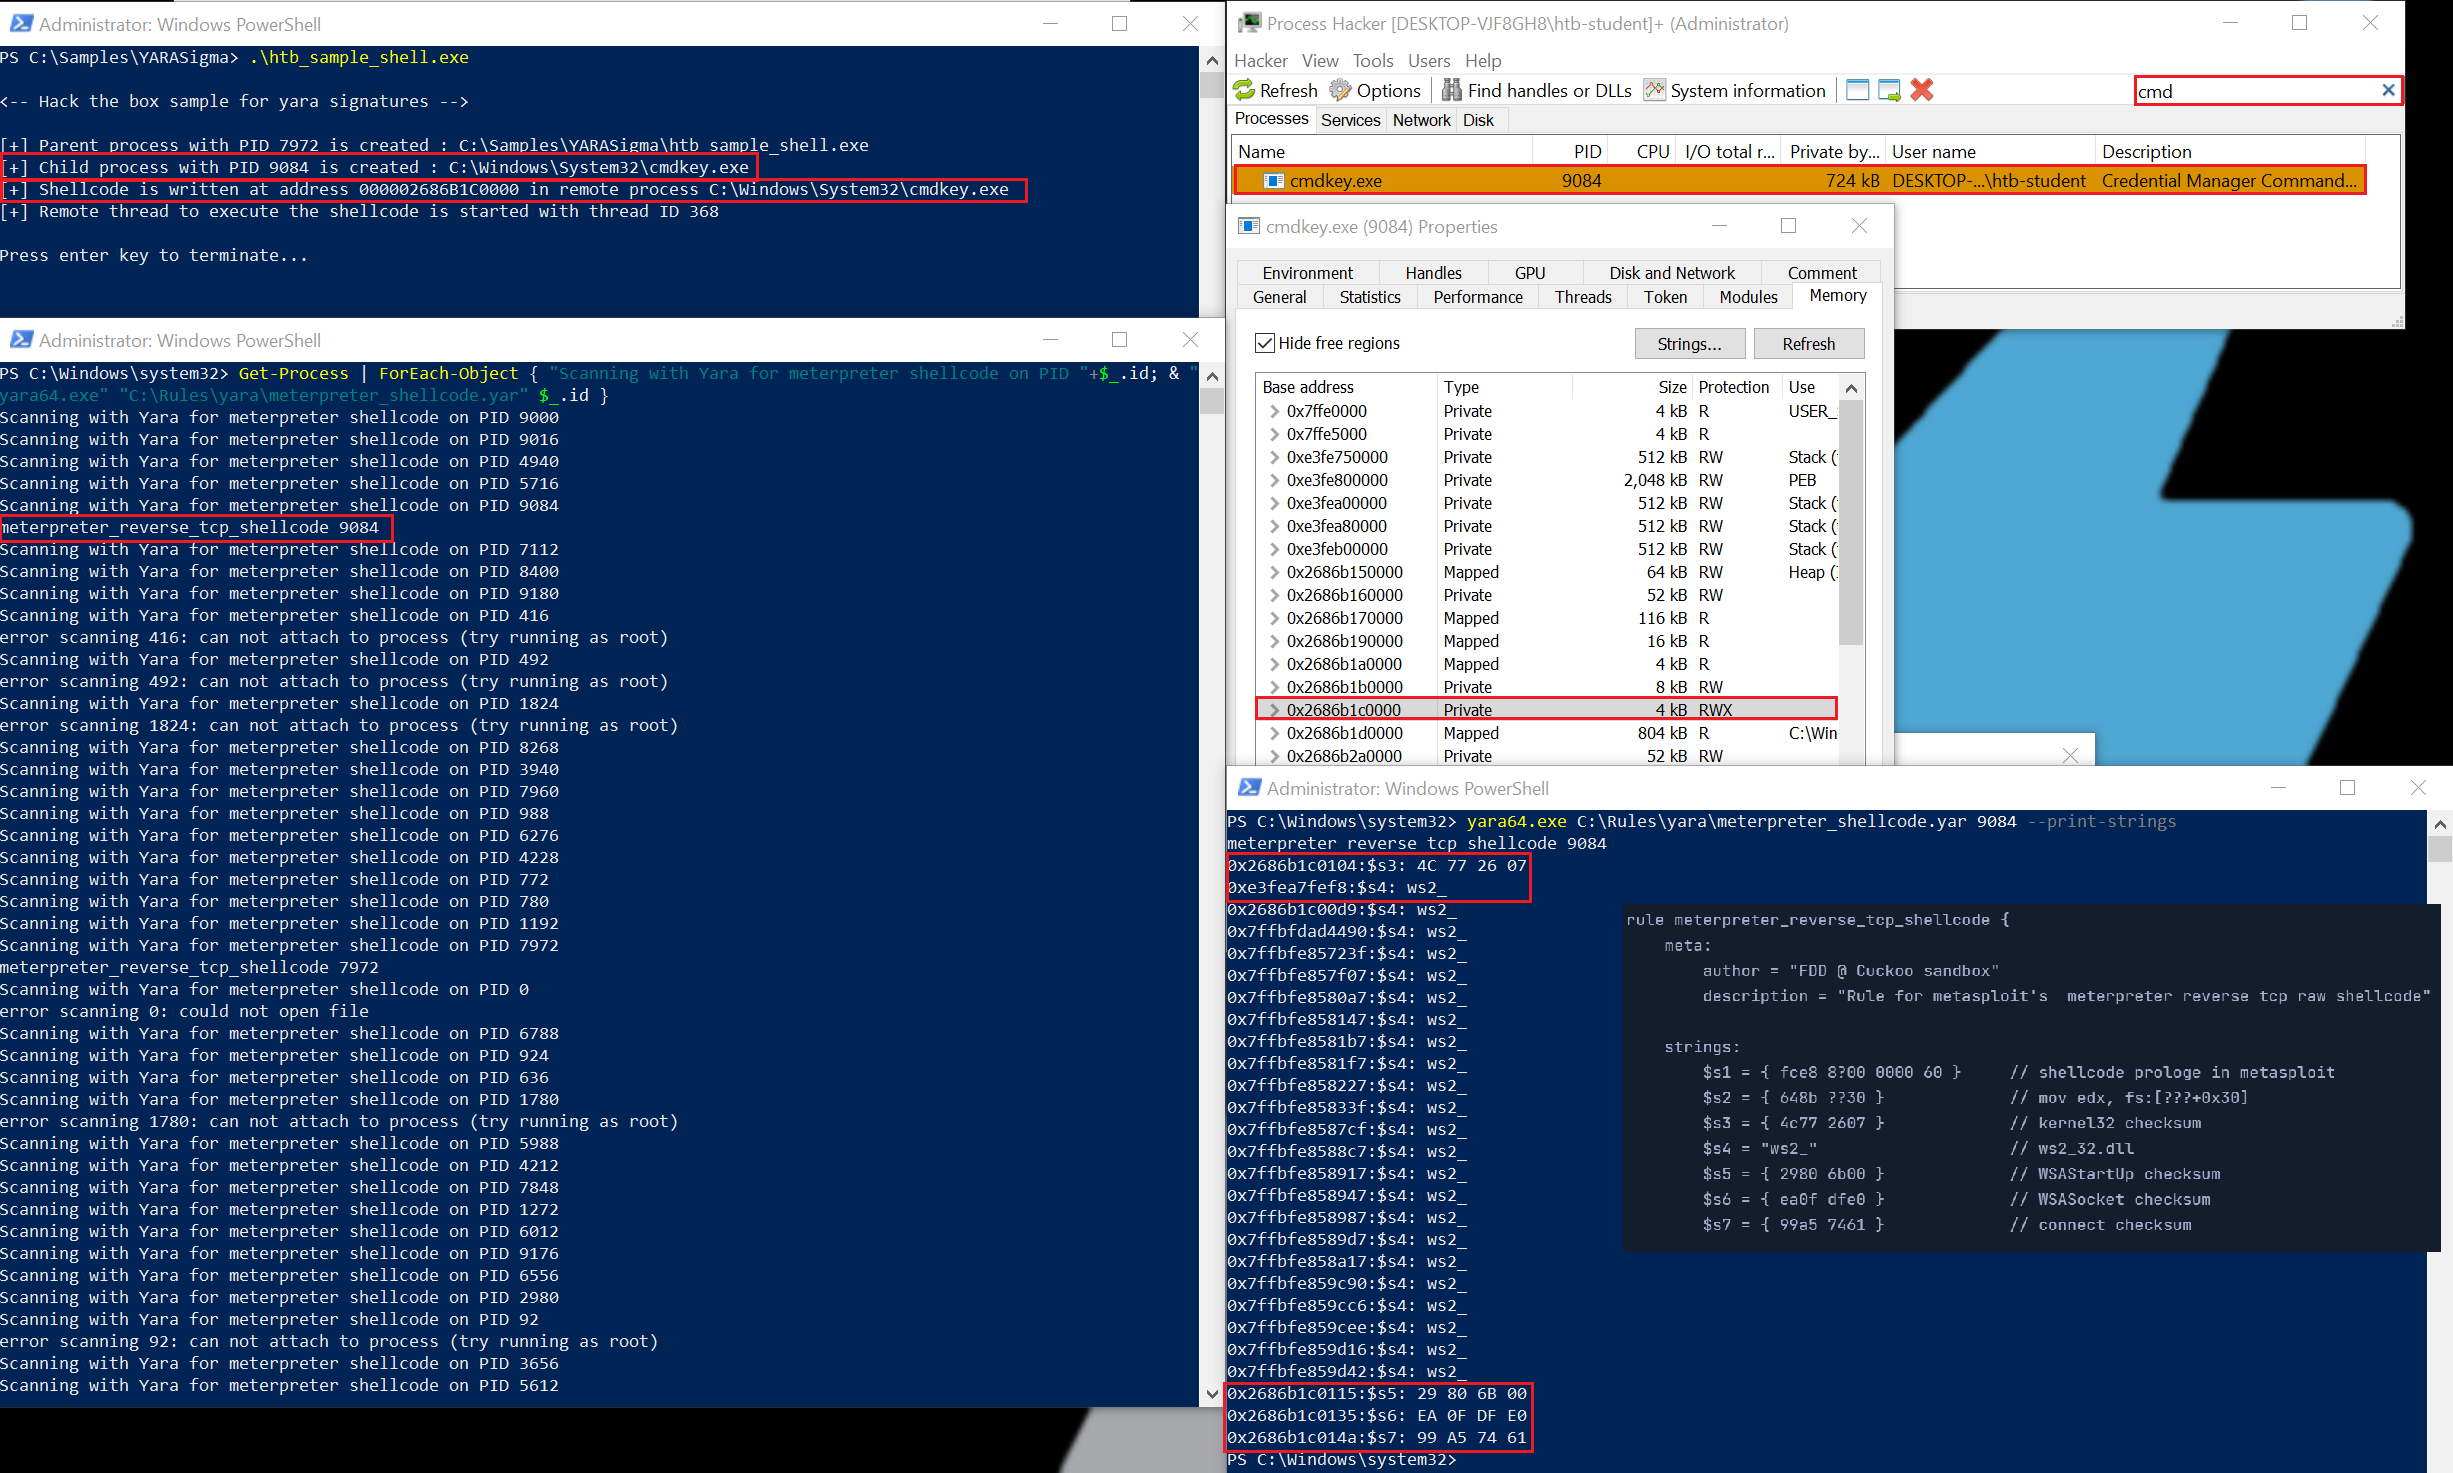Image resolution: width=2453 pixels, height=1473 pixels.
Task: Expand the RWX region 0x2686b1c0000
Action: click(1274, 710)
